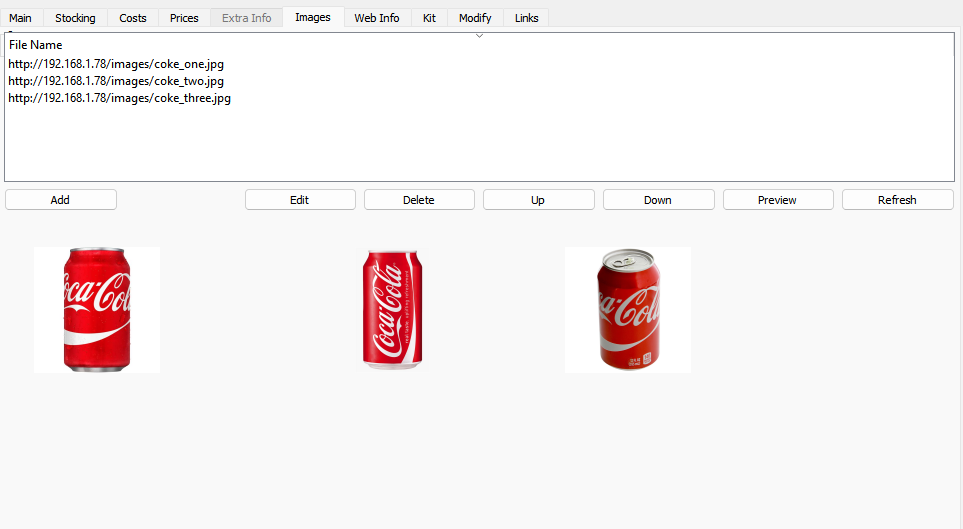This screenshot has height=529, width=963.
Task: Open the Modify tab
Action: (x=475, y=18)
